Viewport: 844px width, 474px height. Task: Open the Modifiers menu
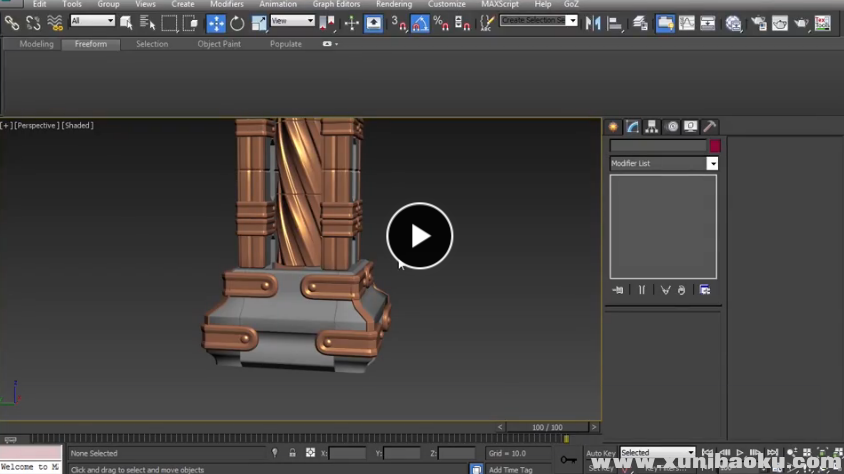pyautogui.click(x=227, y=4)
